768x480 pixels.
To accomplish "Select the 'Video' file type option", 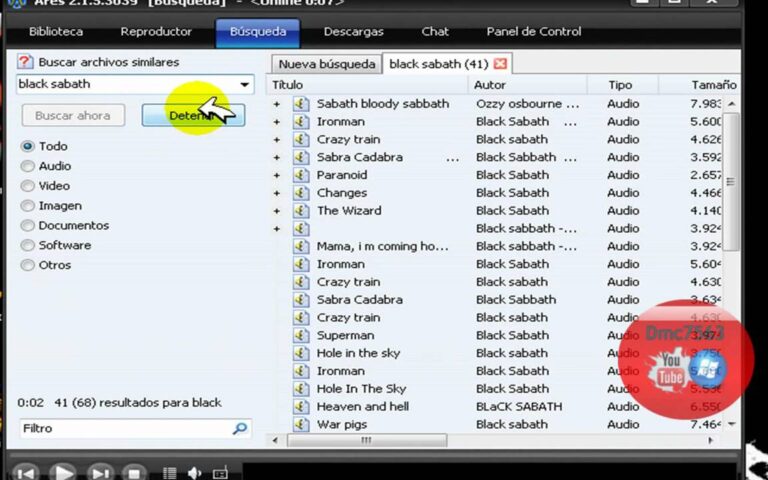I will pos(28,186).
